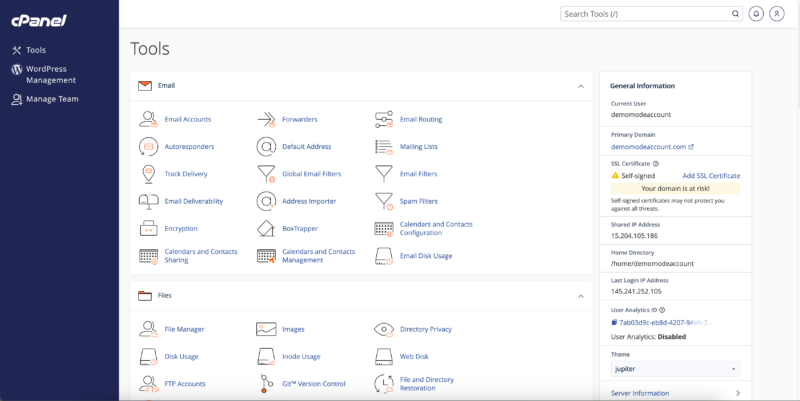Image resolution: width=800 pixels, height=401 pixels.
Task: Open the Email Accounts icon
Action: click(x=148, y=119)
